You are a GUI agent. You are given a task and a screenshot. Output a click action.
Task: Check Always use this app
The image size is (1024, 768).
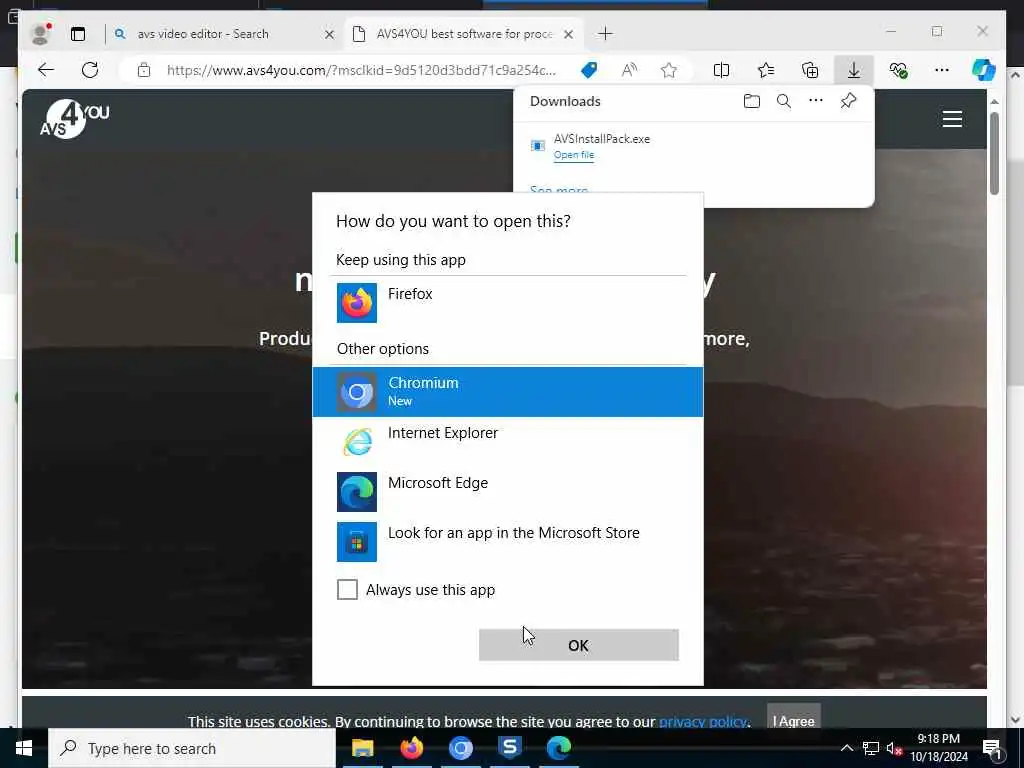[347, 590]
